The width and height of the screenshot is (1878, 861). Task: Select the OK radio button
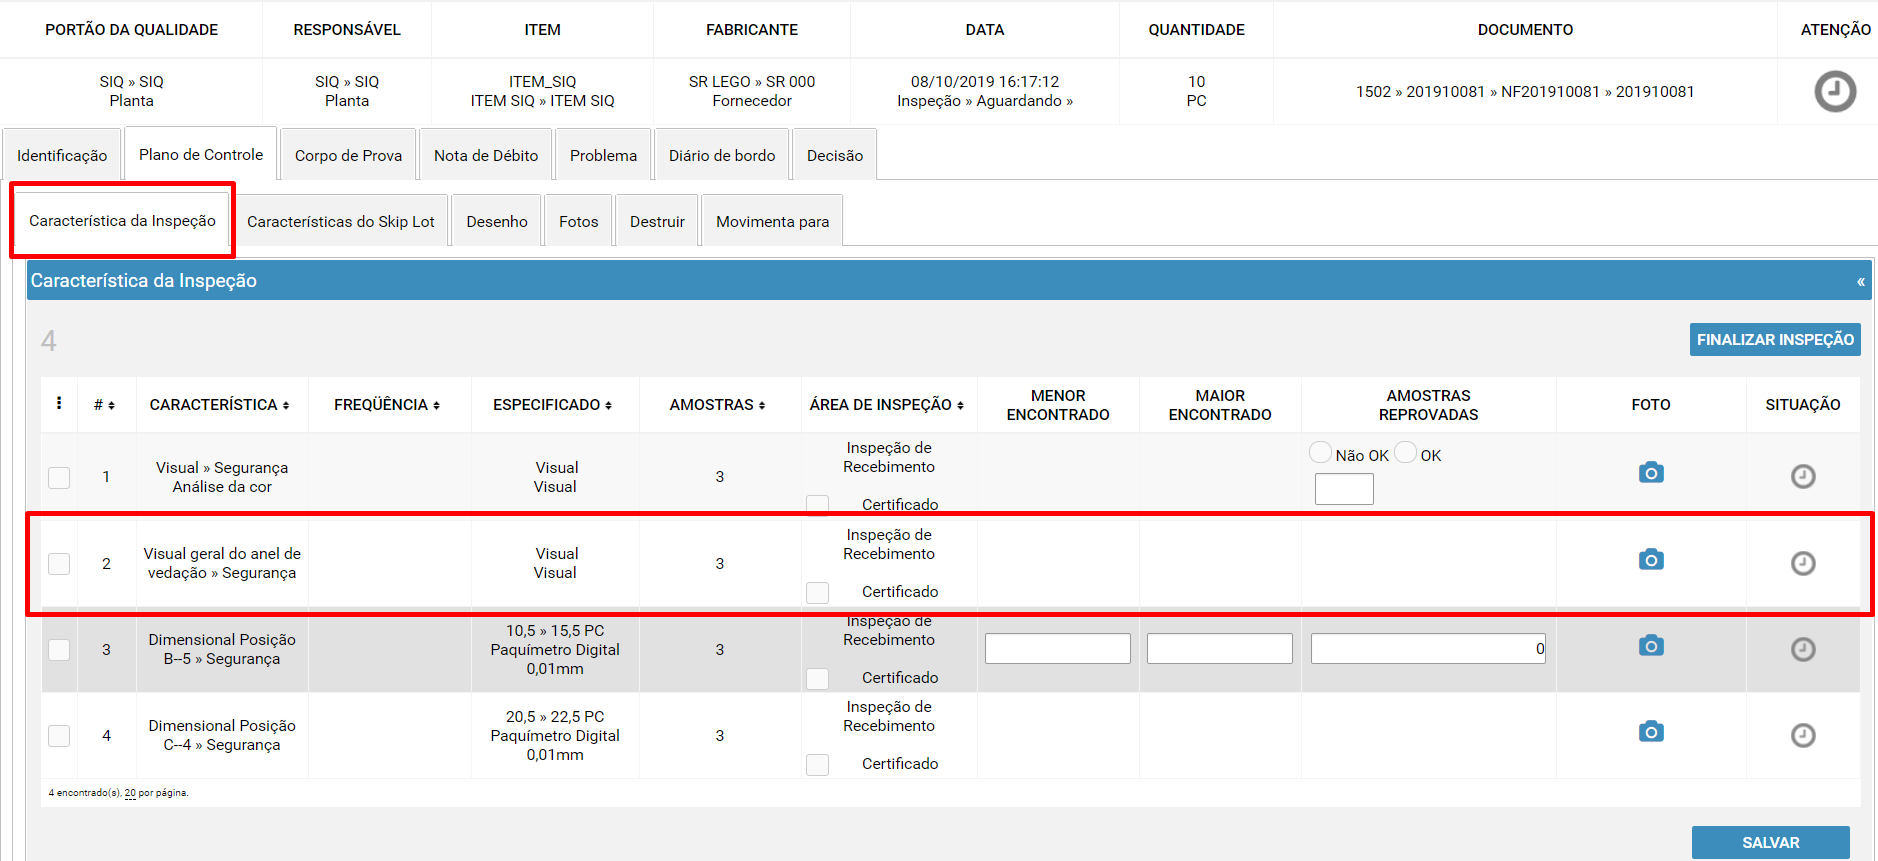pos(1405,452)
